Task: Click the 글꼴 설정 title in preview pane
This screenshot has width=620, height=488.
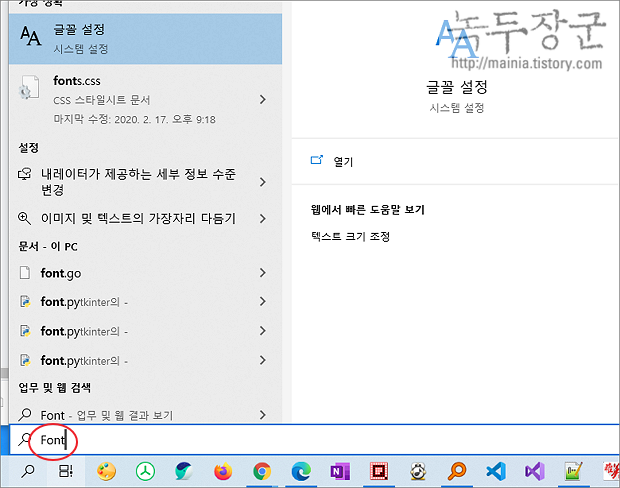Action: tap(457, 87)
